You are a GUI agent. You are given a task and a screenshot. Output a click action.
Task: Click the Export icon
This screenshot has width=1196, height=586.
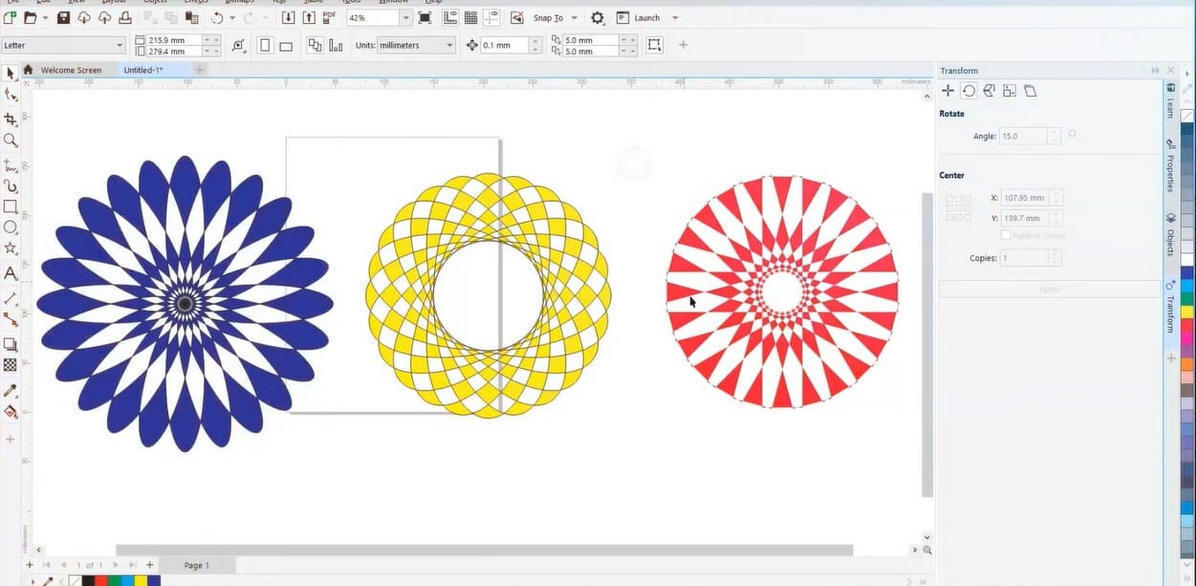(309, 18)
